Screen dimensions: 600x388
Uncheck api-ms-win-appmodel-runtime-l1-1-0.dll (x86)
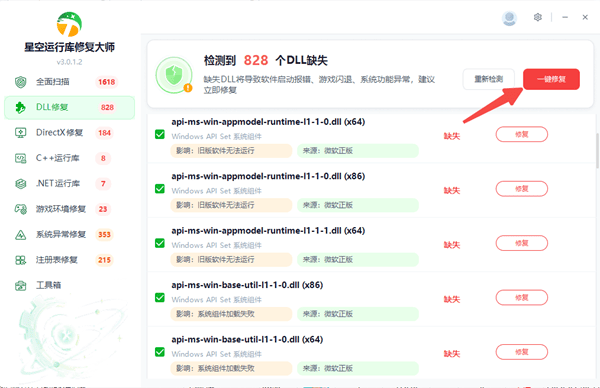[x=160, y=189]
